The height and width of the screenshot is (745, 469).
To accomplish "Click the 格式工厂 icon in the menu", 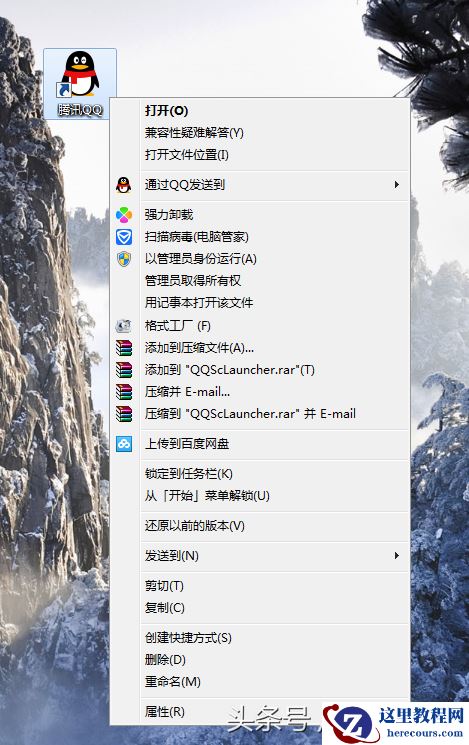I will (124, 326).
